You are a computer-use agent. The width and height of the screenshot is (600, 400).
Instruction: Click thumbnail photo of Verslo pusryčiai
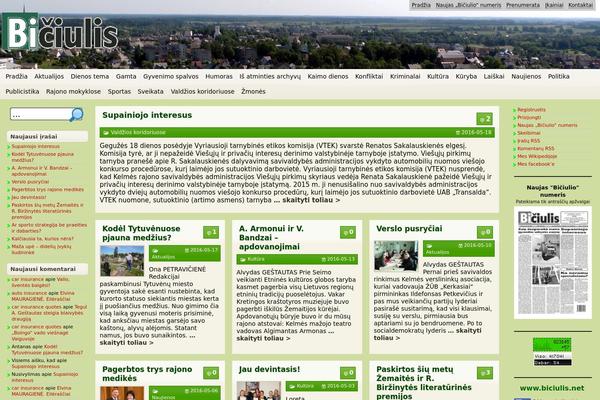pyautogui.click(x=396, y=256)
